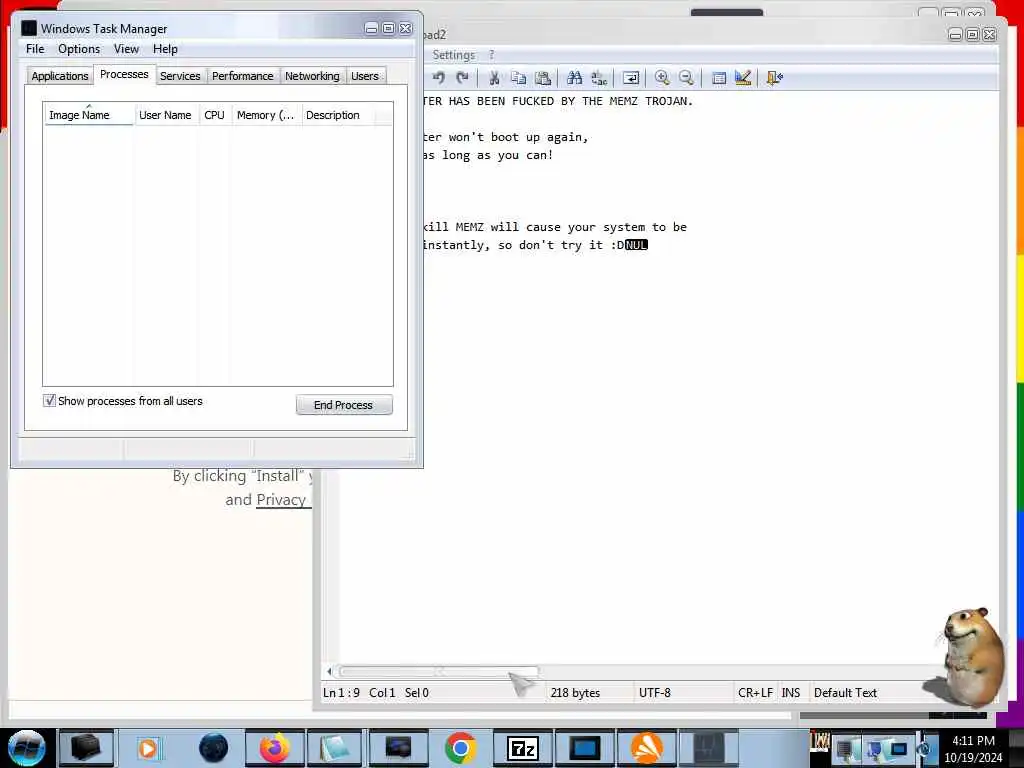Click the Zoom Out magnifier icon
Screen dimensions: 1024x768
(x=686, y=78)
